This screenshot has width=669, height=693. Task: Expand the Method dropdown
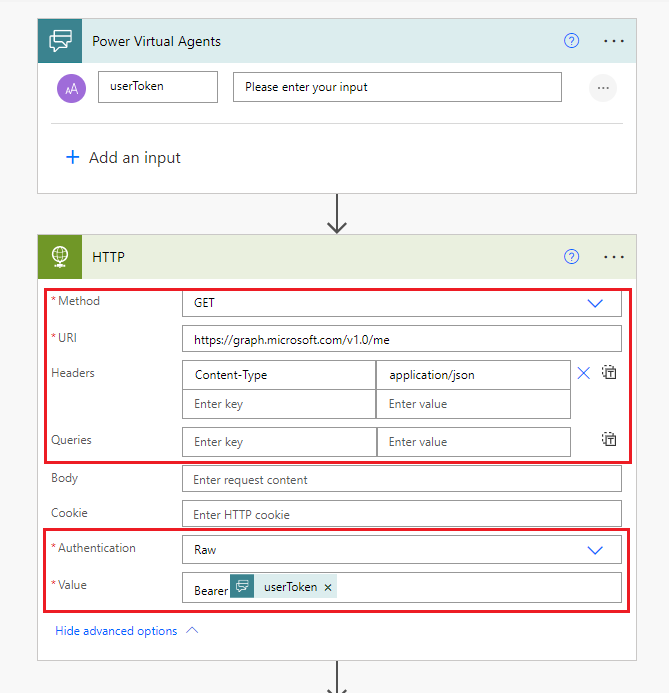pos(595,303)
